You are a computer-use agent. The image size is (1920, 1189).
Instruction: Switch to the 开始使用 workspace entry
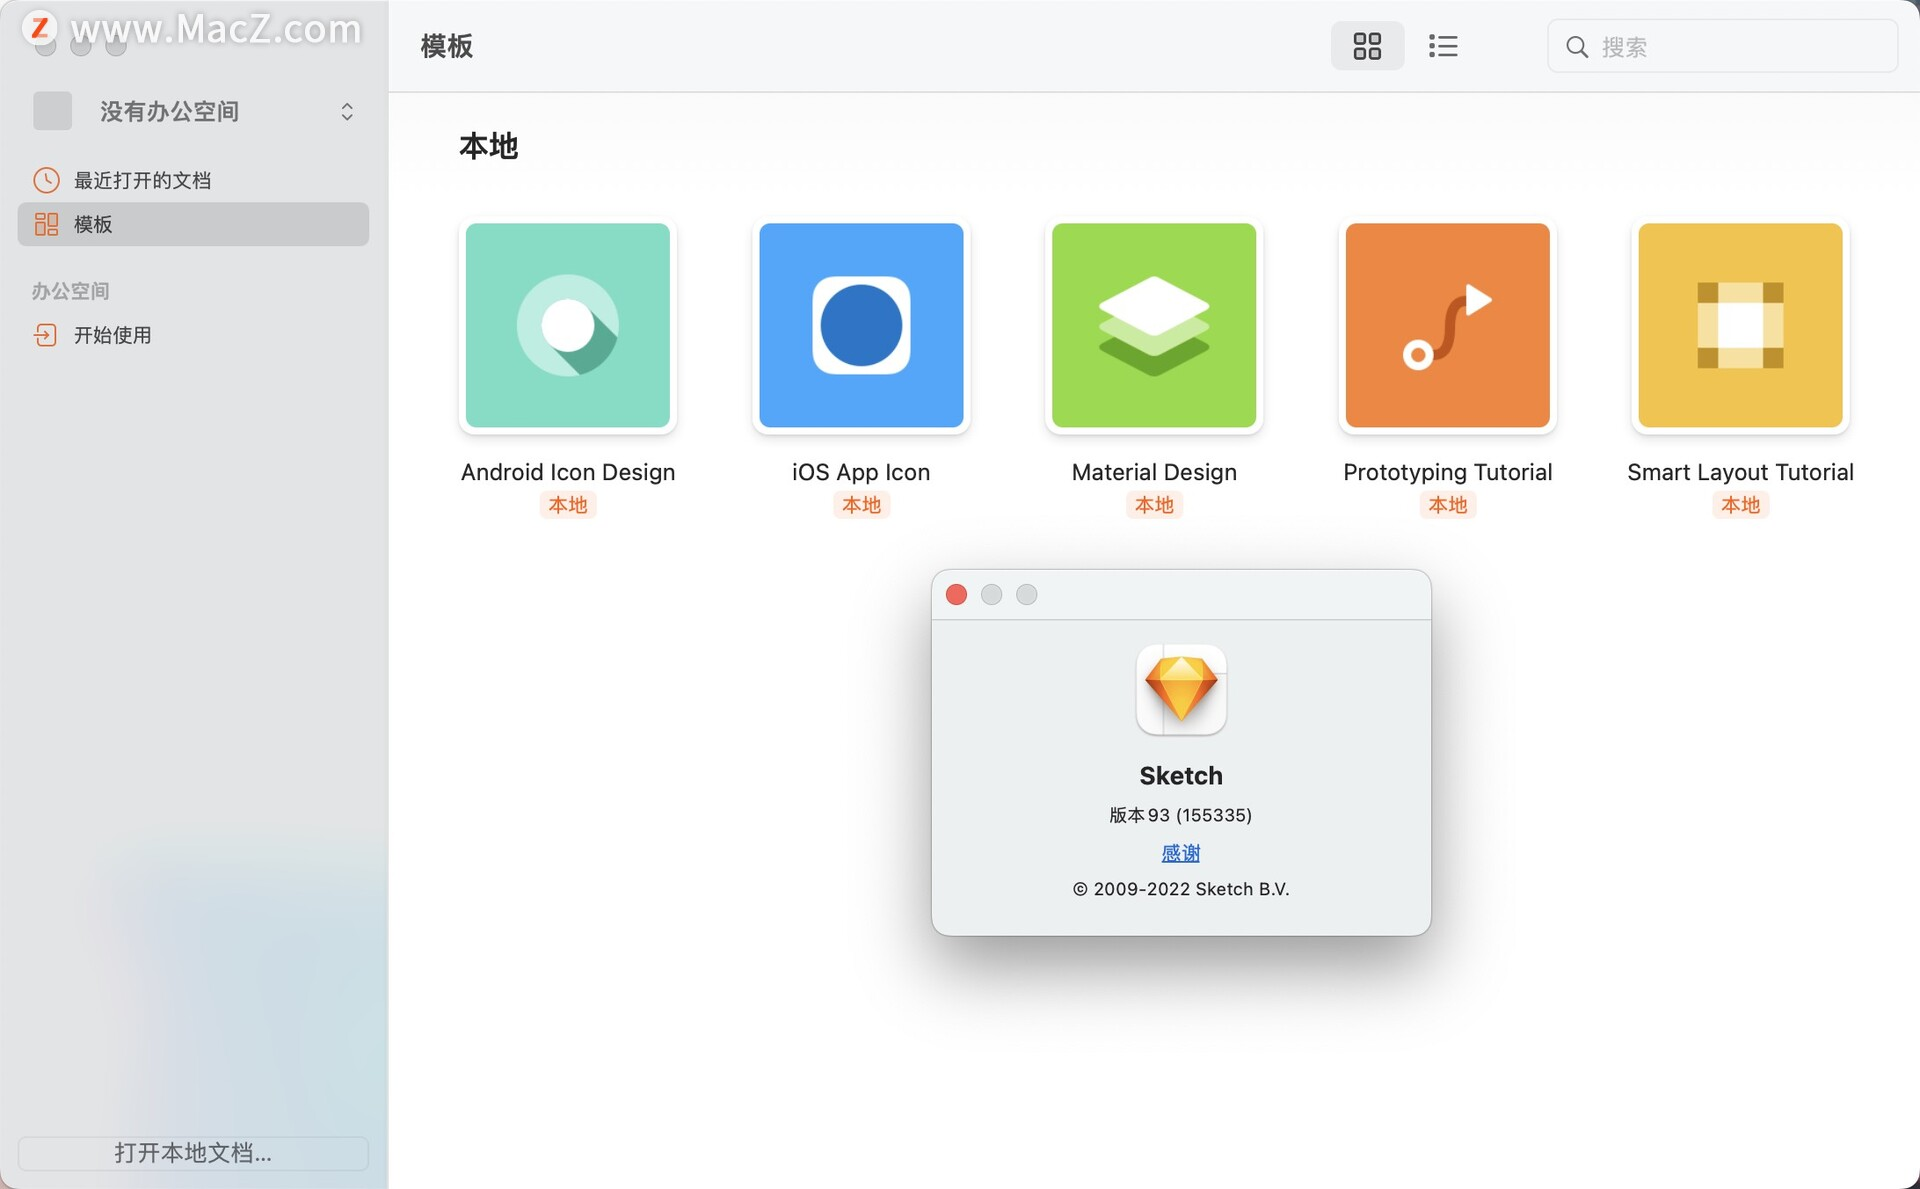112,335
